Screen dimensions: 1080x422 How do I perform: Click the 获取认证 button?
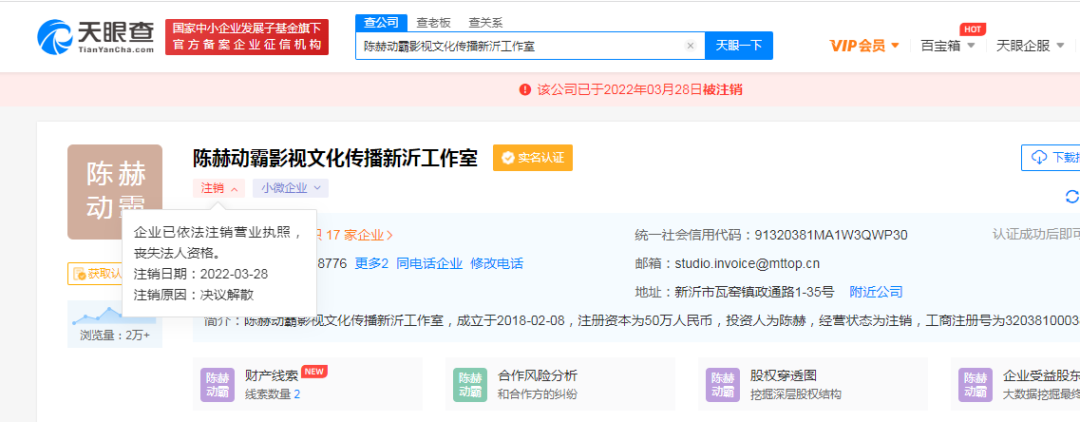point(96,274)
